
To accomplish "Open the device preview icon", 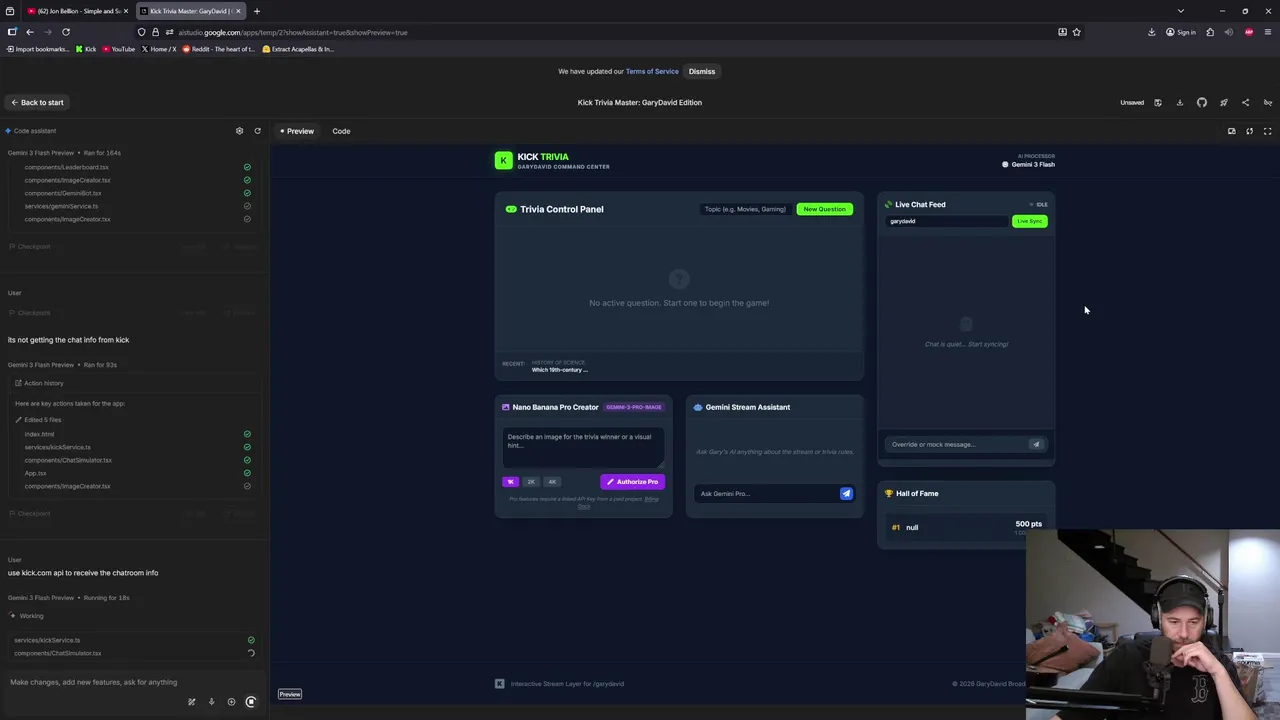I will pos(1232,131).
